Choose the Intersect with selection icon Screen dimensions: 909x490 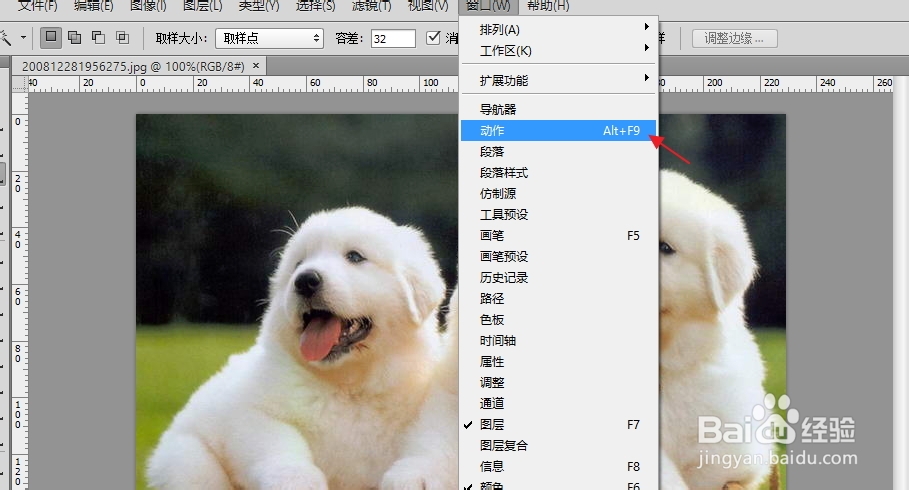(x=122, y=38)
